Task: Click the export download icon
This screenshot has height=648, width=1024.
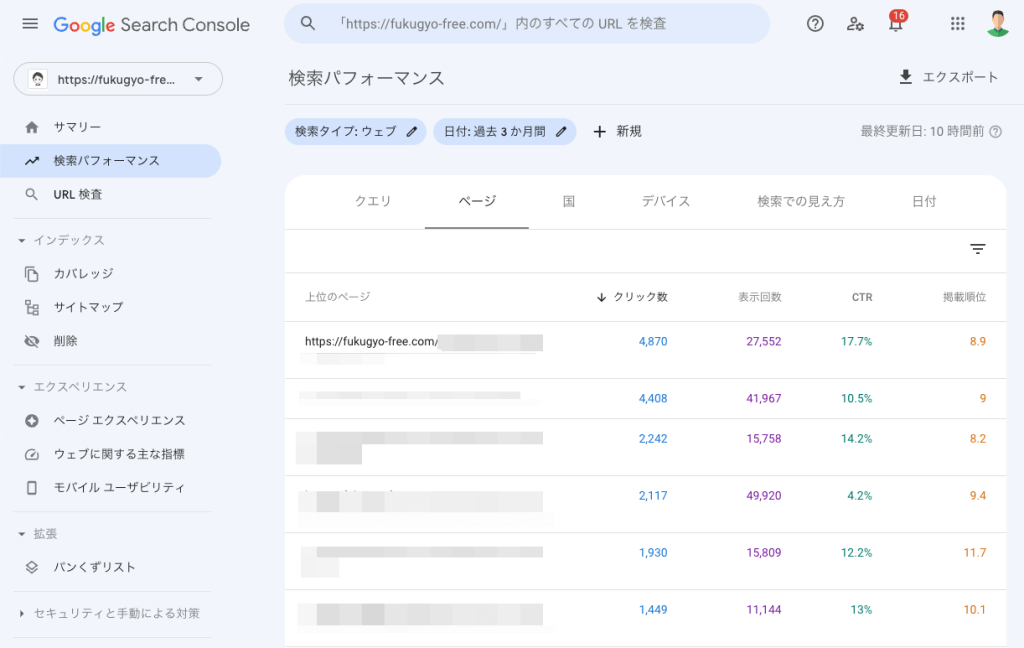Action: pos(905,77)
